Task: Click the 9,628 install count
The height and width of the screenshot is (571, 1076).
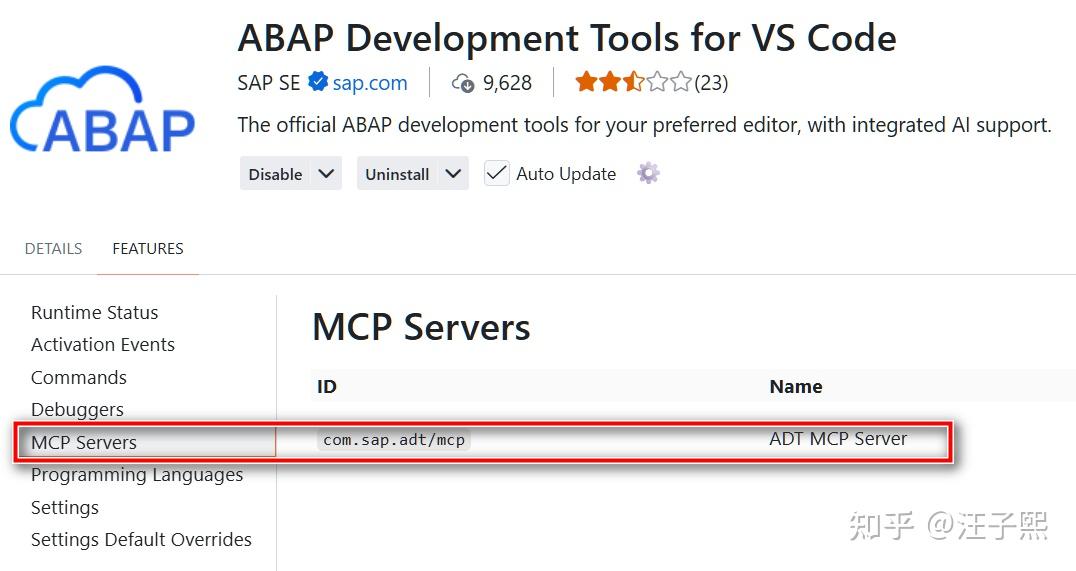Action: tap(507, 83)
